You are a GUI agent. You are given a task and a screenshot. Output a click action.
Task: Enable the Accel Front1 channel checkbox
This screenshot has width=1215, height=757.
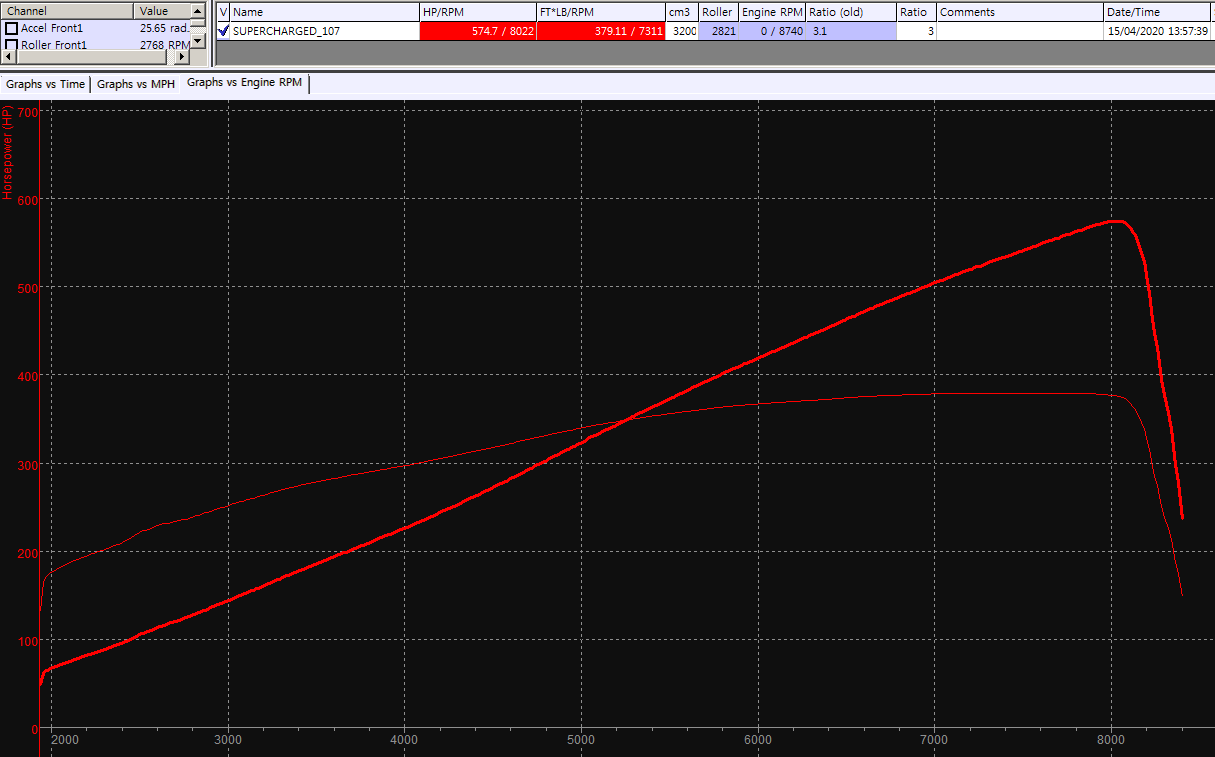point(12,29)
